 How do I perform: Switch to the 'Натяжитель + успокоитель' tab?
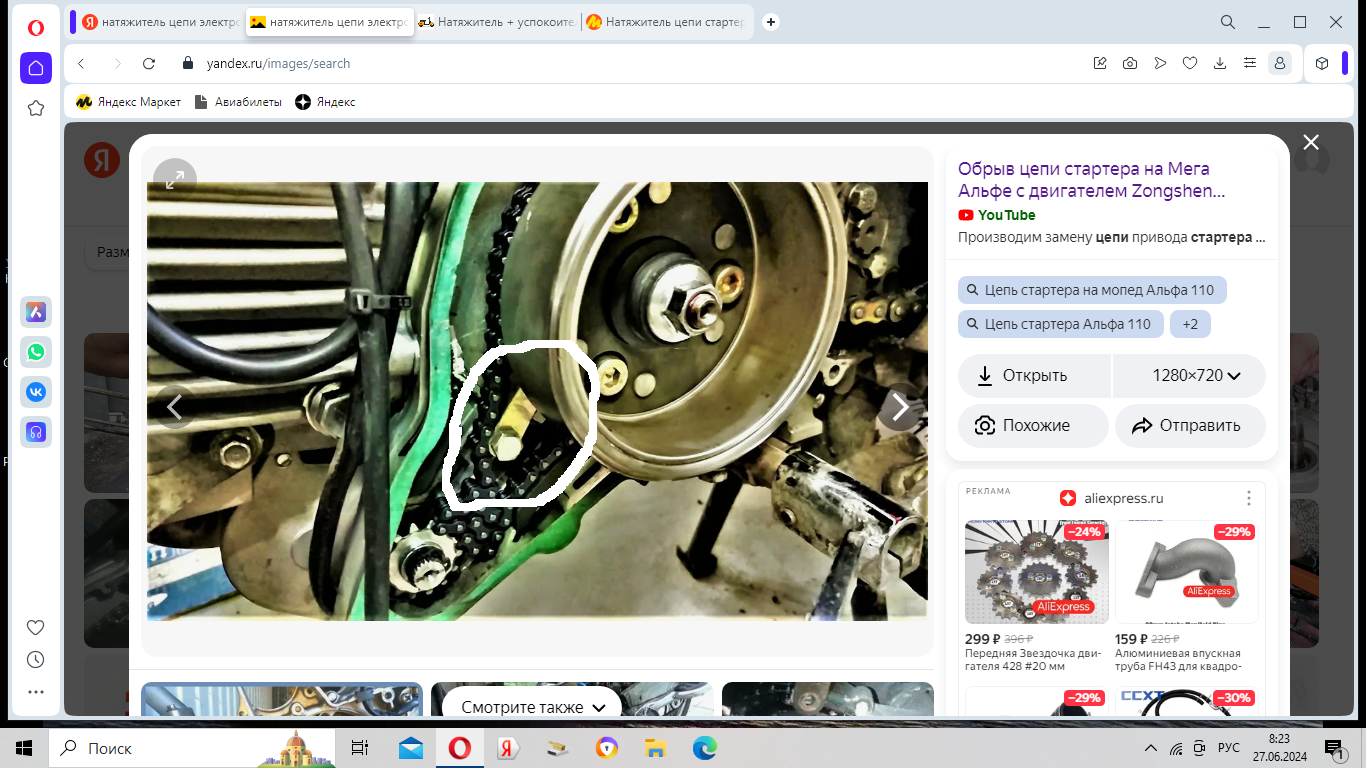click(496, 22)
